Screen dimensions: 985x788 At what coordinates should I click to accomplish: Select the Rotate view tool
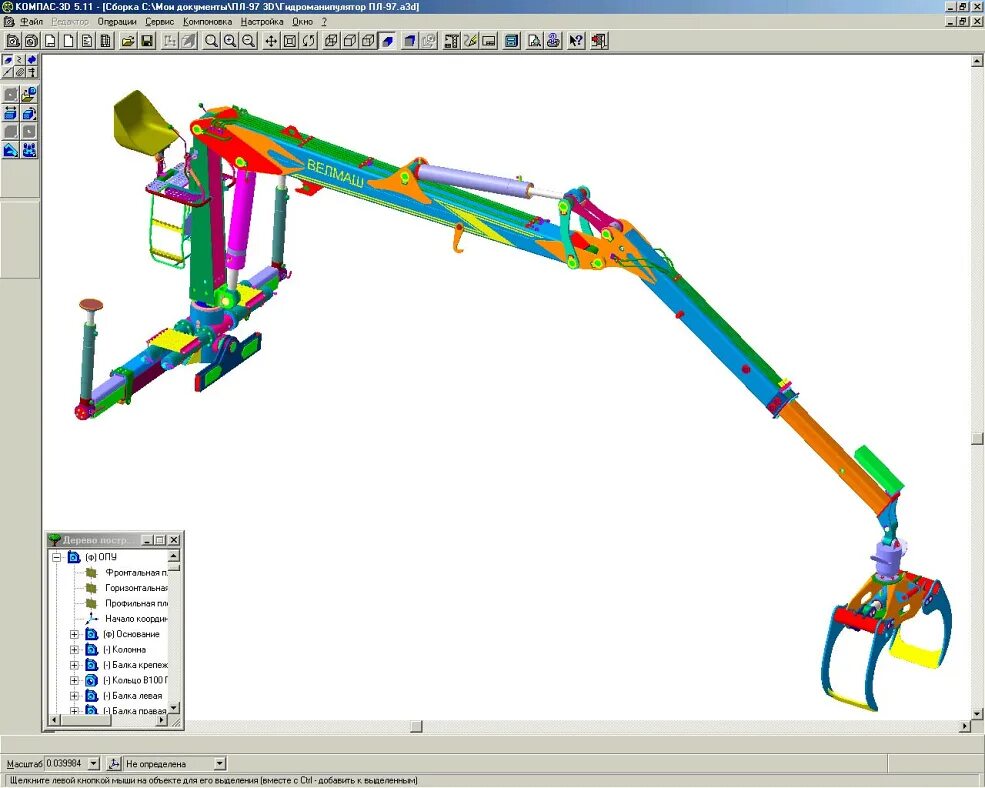pos(308,41)
